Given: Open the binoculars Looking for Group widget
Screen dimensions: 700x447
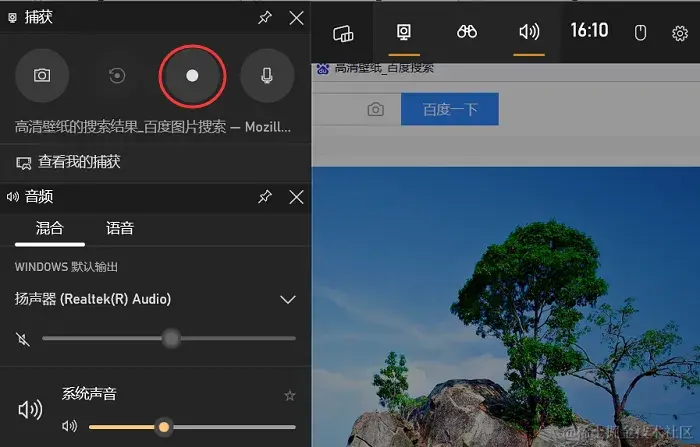Looking at the screenshot, I should pos(467,32).
